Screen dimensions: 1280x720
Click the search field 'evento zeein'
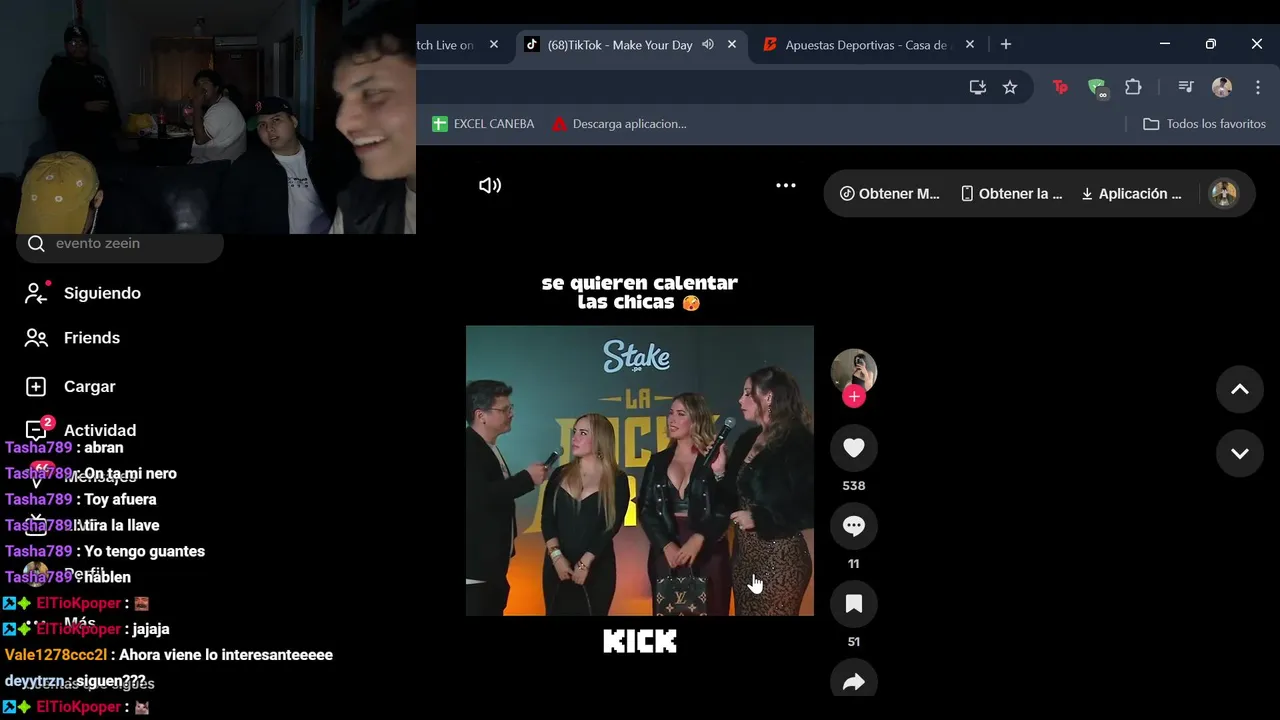120,243
